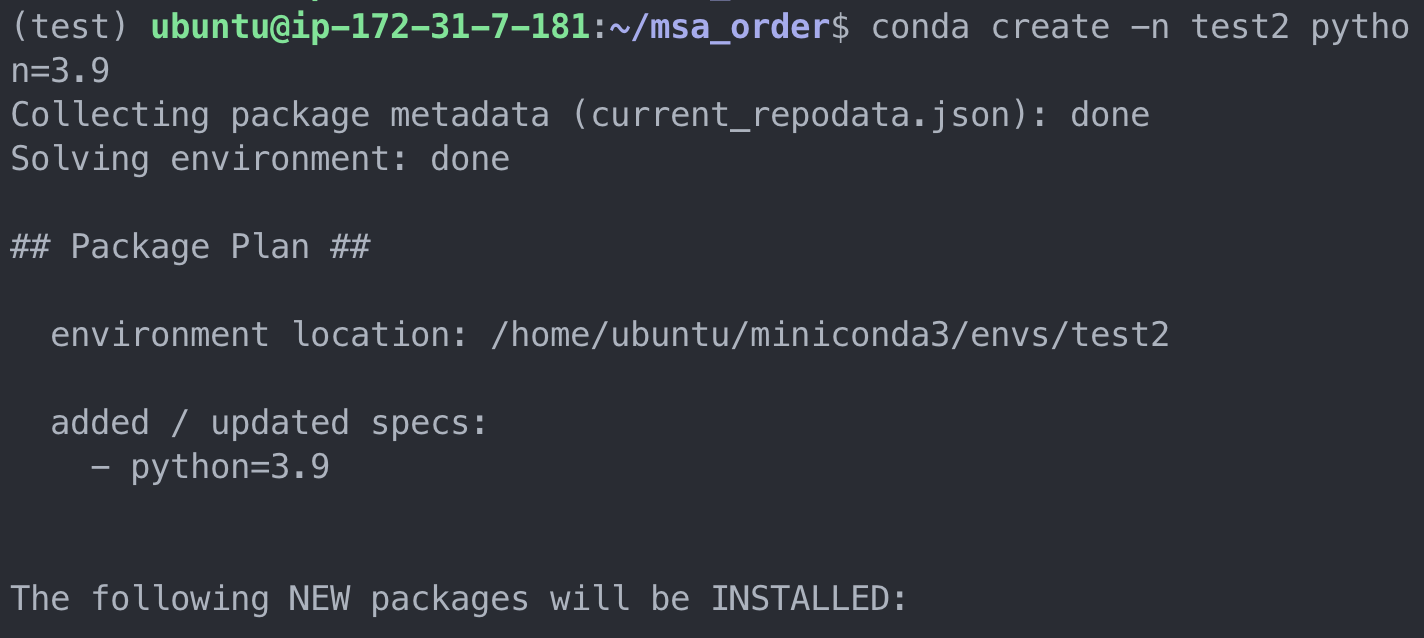Click the "## Package Plan ##" heading

click(190, 247)
